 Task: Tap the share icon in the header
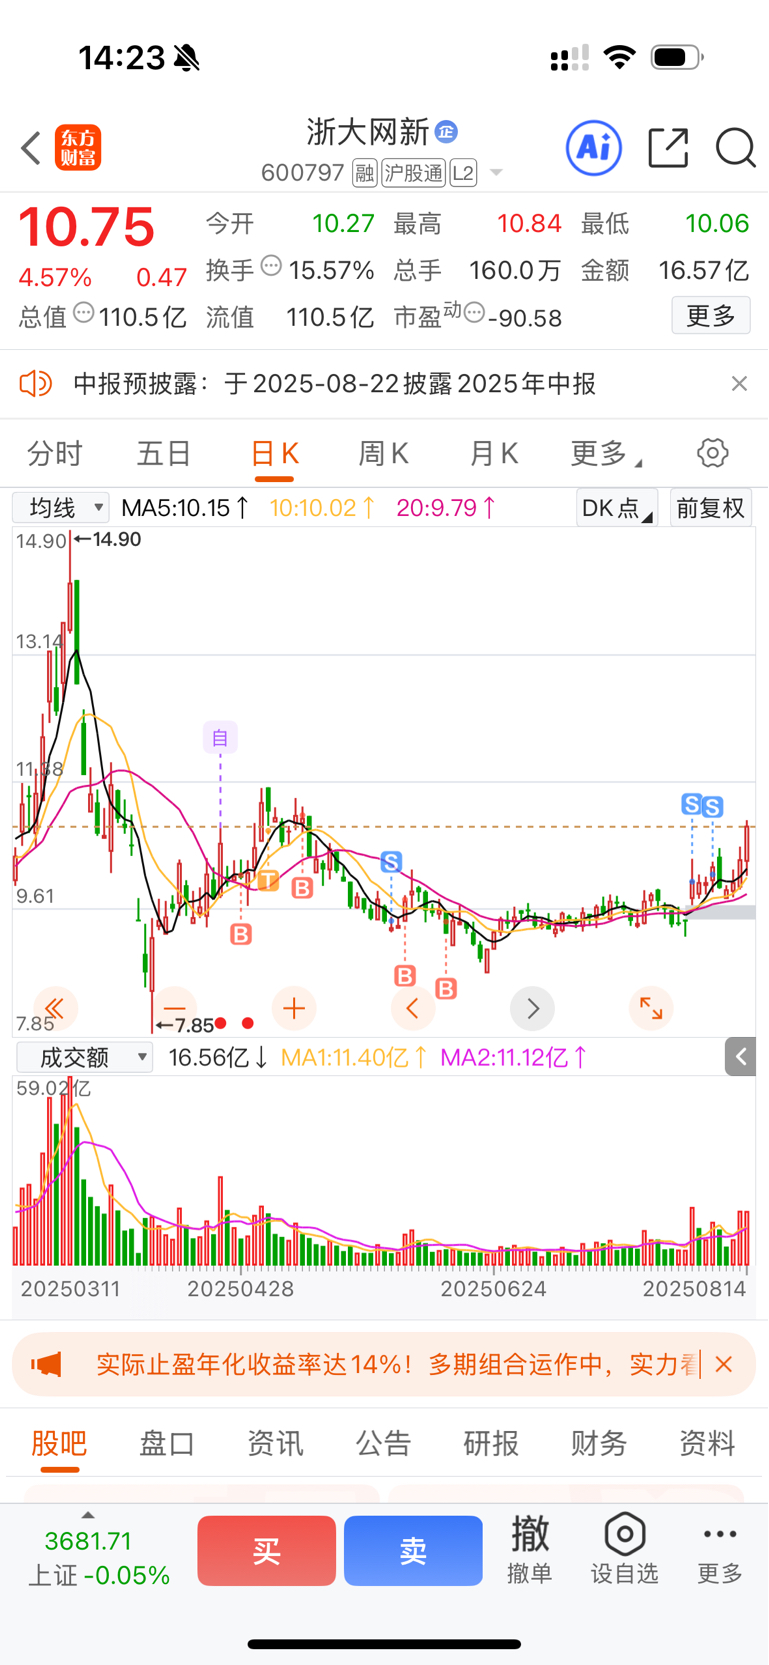pos(668,148)
